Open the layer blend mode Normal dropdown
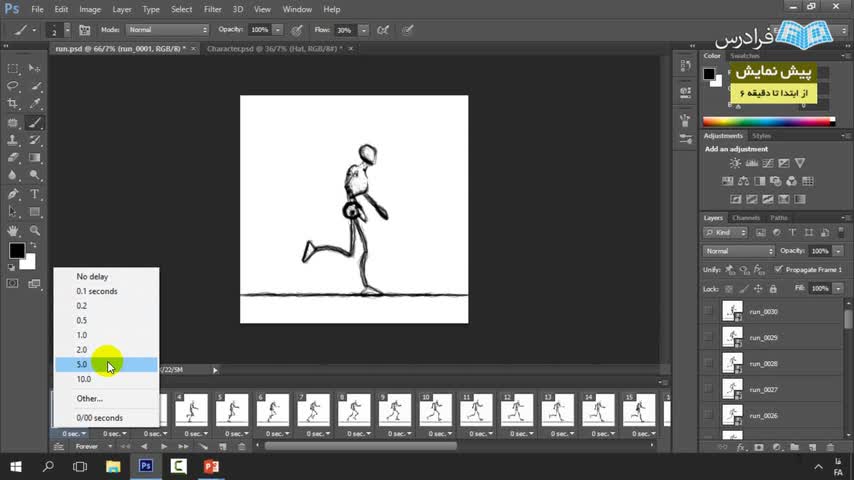Screen dimensions: 854x480 click(x=739, y=251)
